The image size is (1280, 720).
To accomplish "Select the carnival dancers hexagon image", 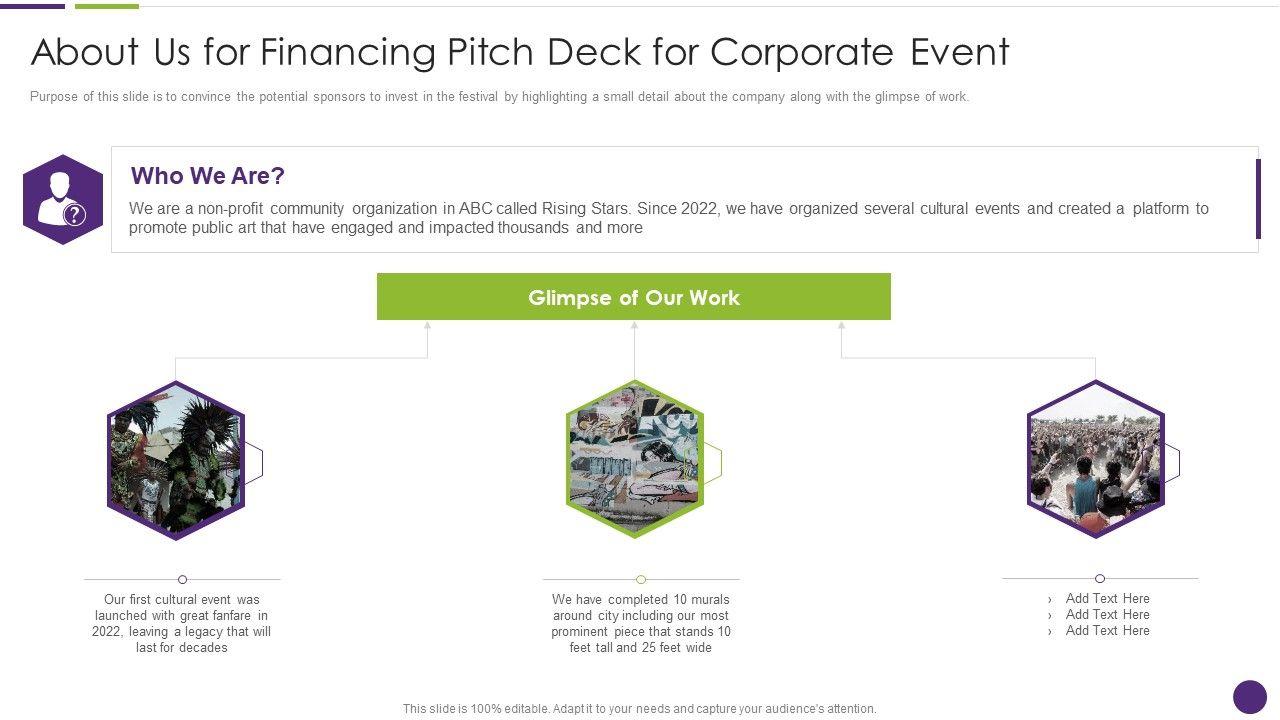I will point(175,460).
